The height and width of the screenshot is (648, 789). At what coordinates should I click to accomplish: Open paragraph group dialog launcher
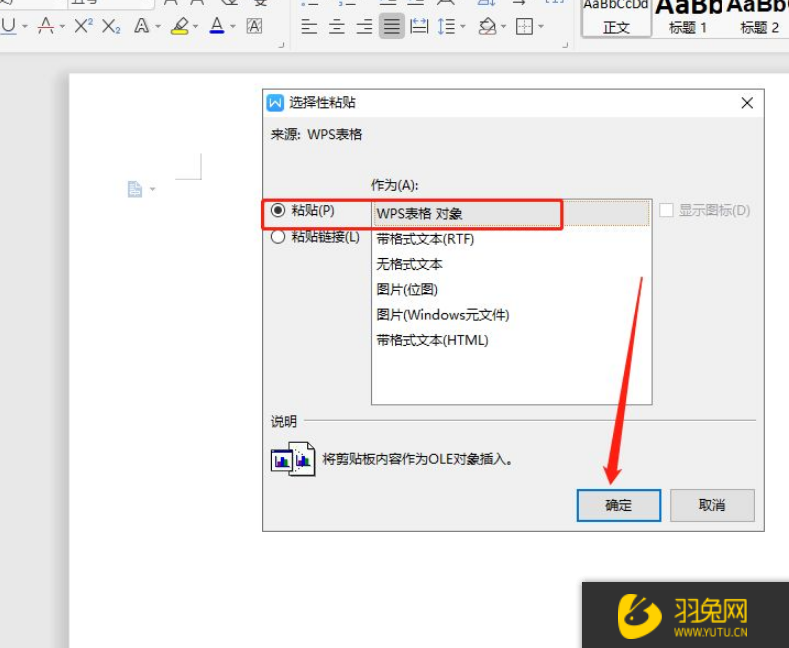pos(565,45)
